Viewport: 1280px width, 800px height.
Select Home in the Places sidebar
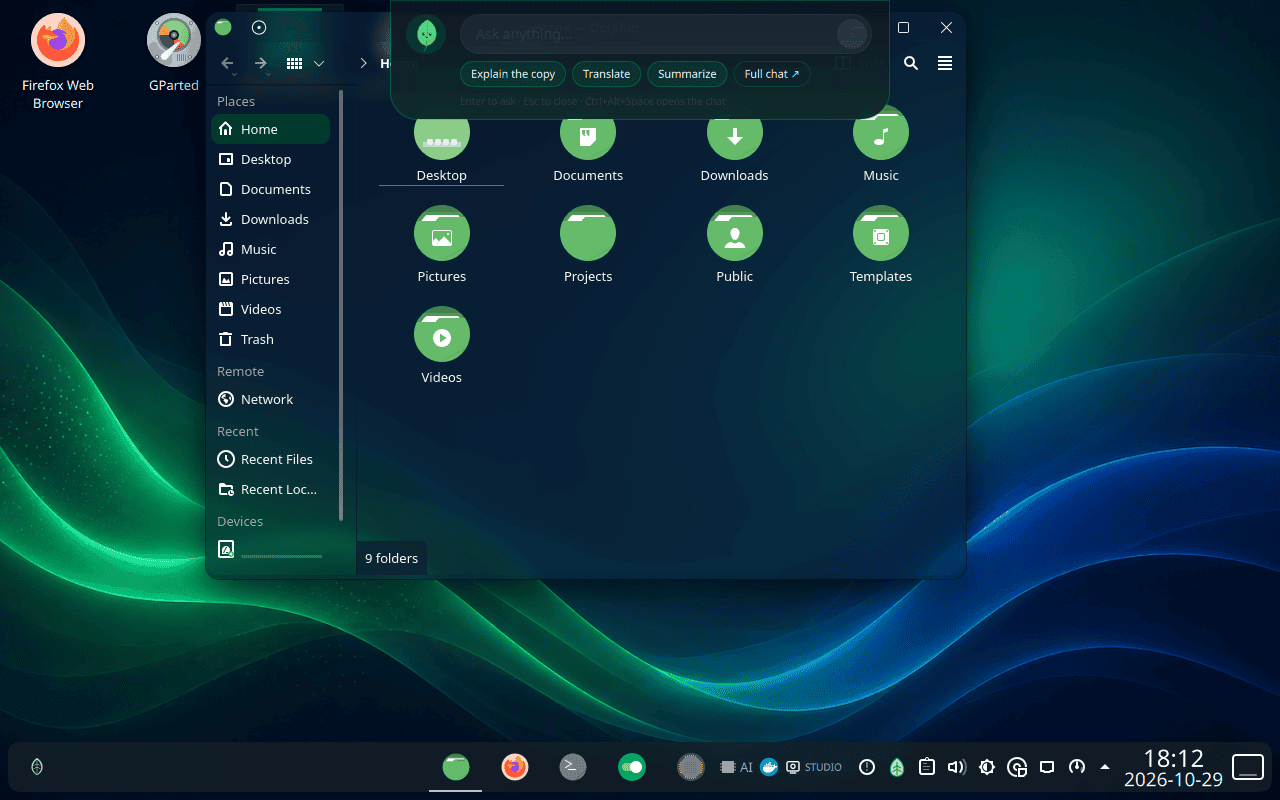pyautogui.click(x=271, y=129)
